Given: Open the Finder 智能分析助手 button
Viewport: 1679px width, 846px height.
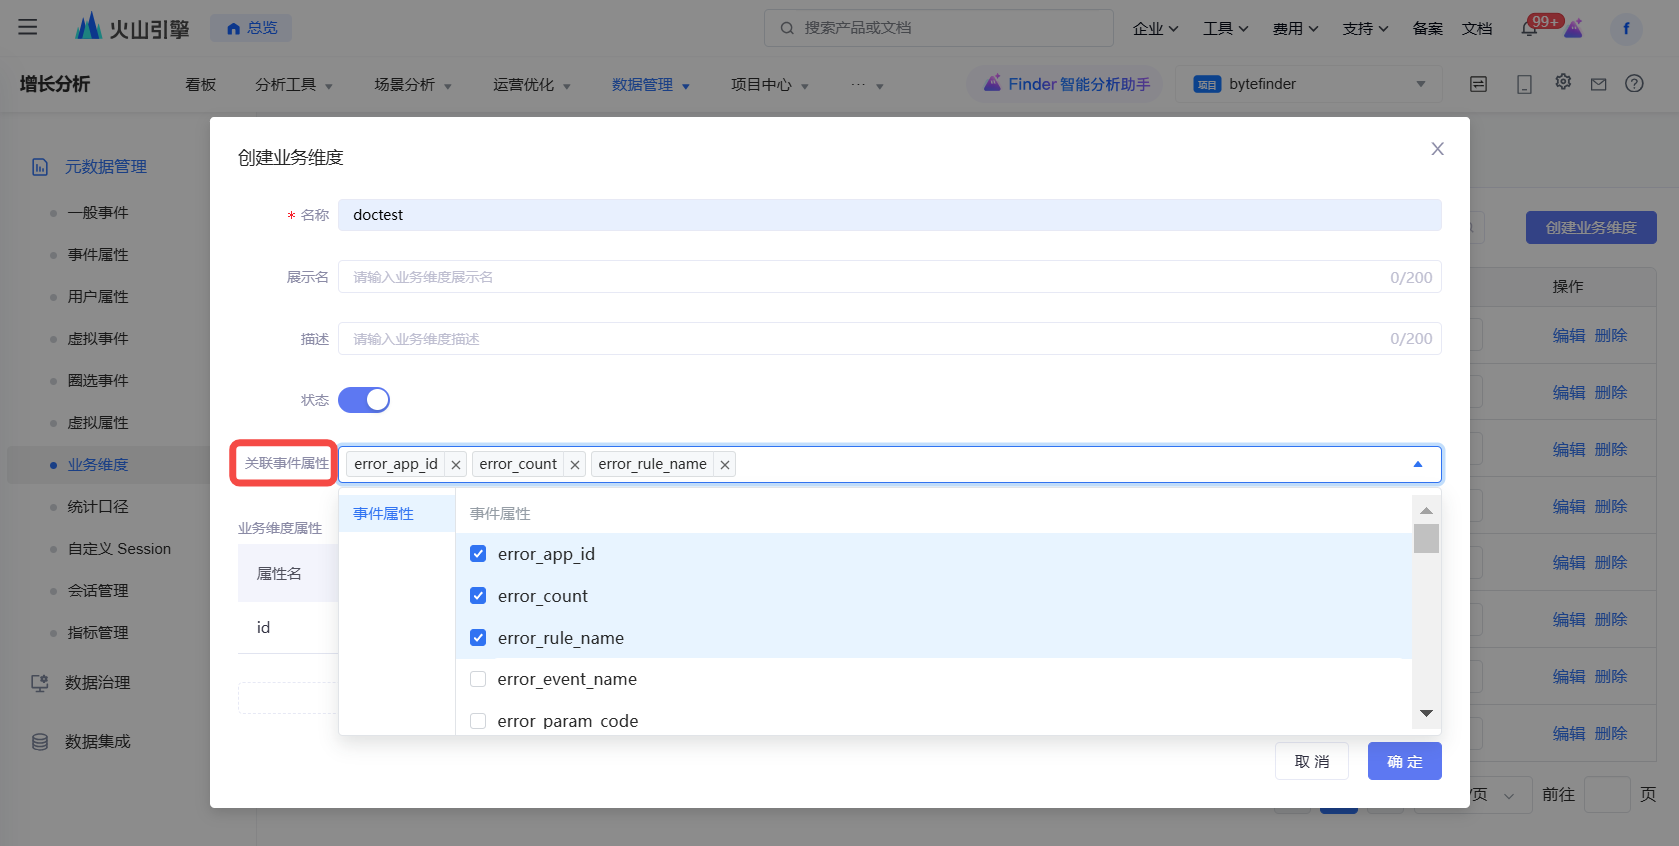Looking at the screenshot, I should 1067,84.
